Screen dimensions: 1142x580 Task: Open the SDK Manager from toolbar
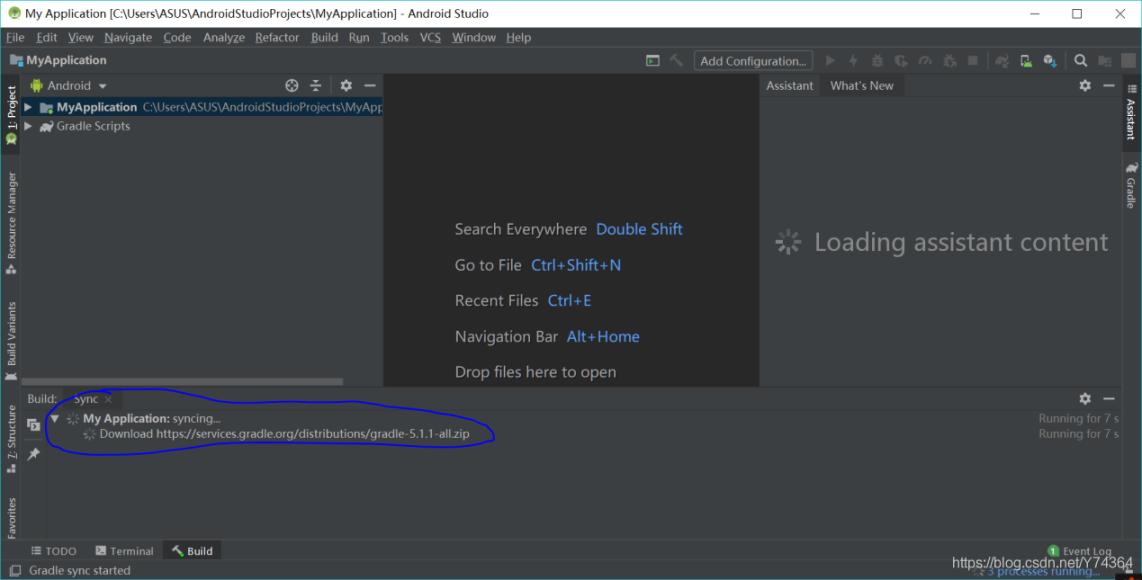tap(1049, 61)
